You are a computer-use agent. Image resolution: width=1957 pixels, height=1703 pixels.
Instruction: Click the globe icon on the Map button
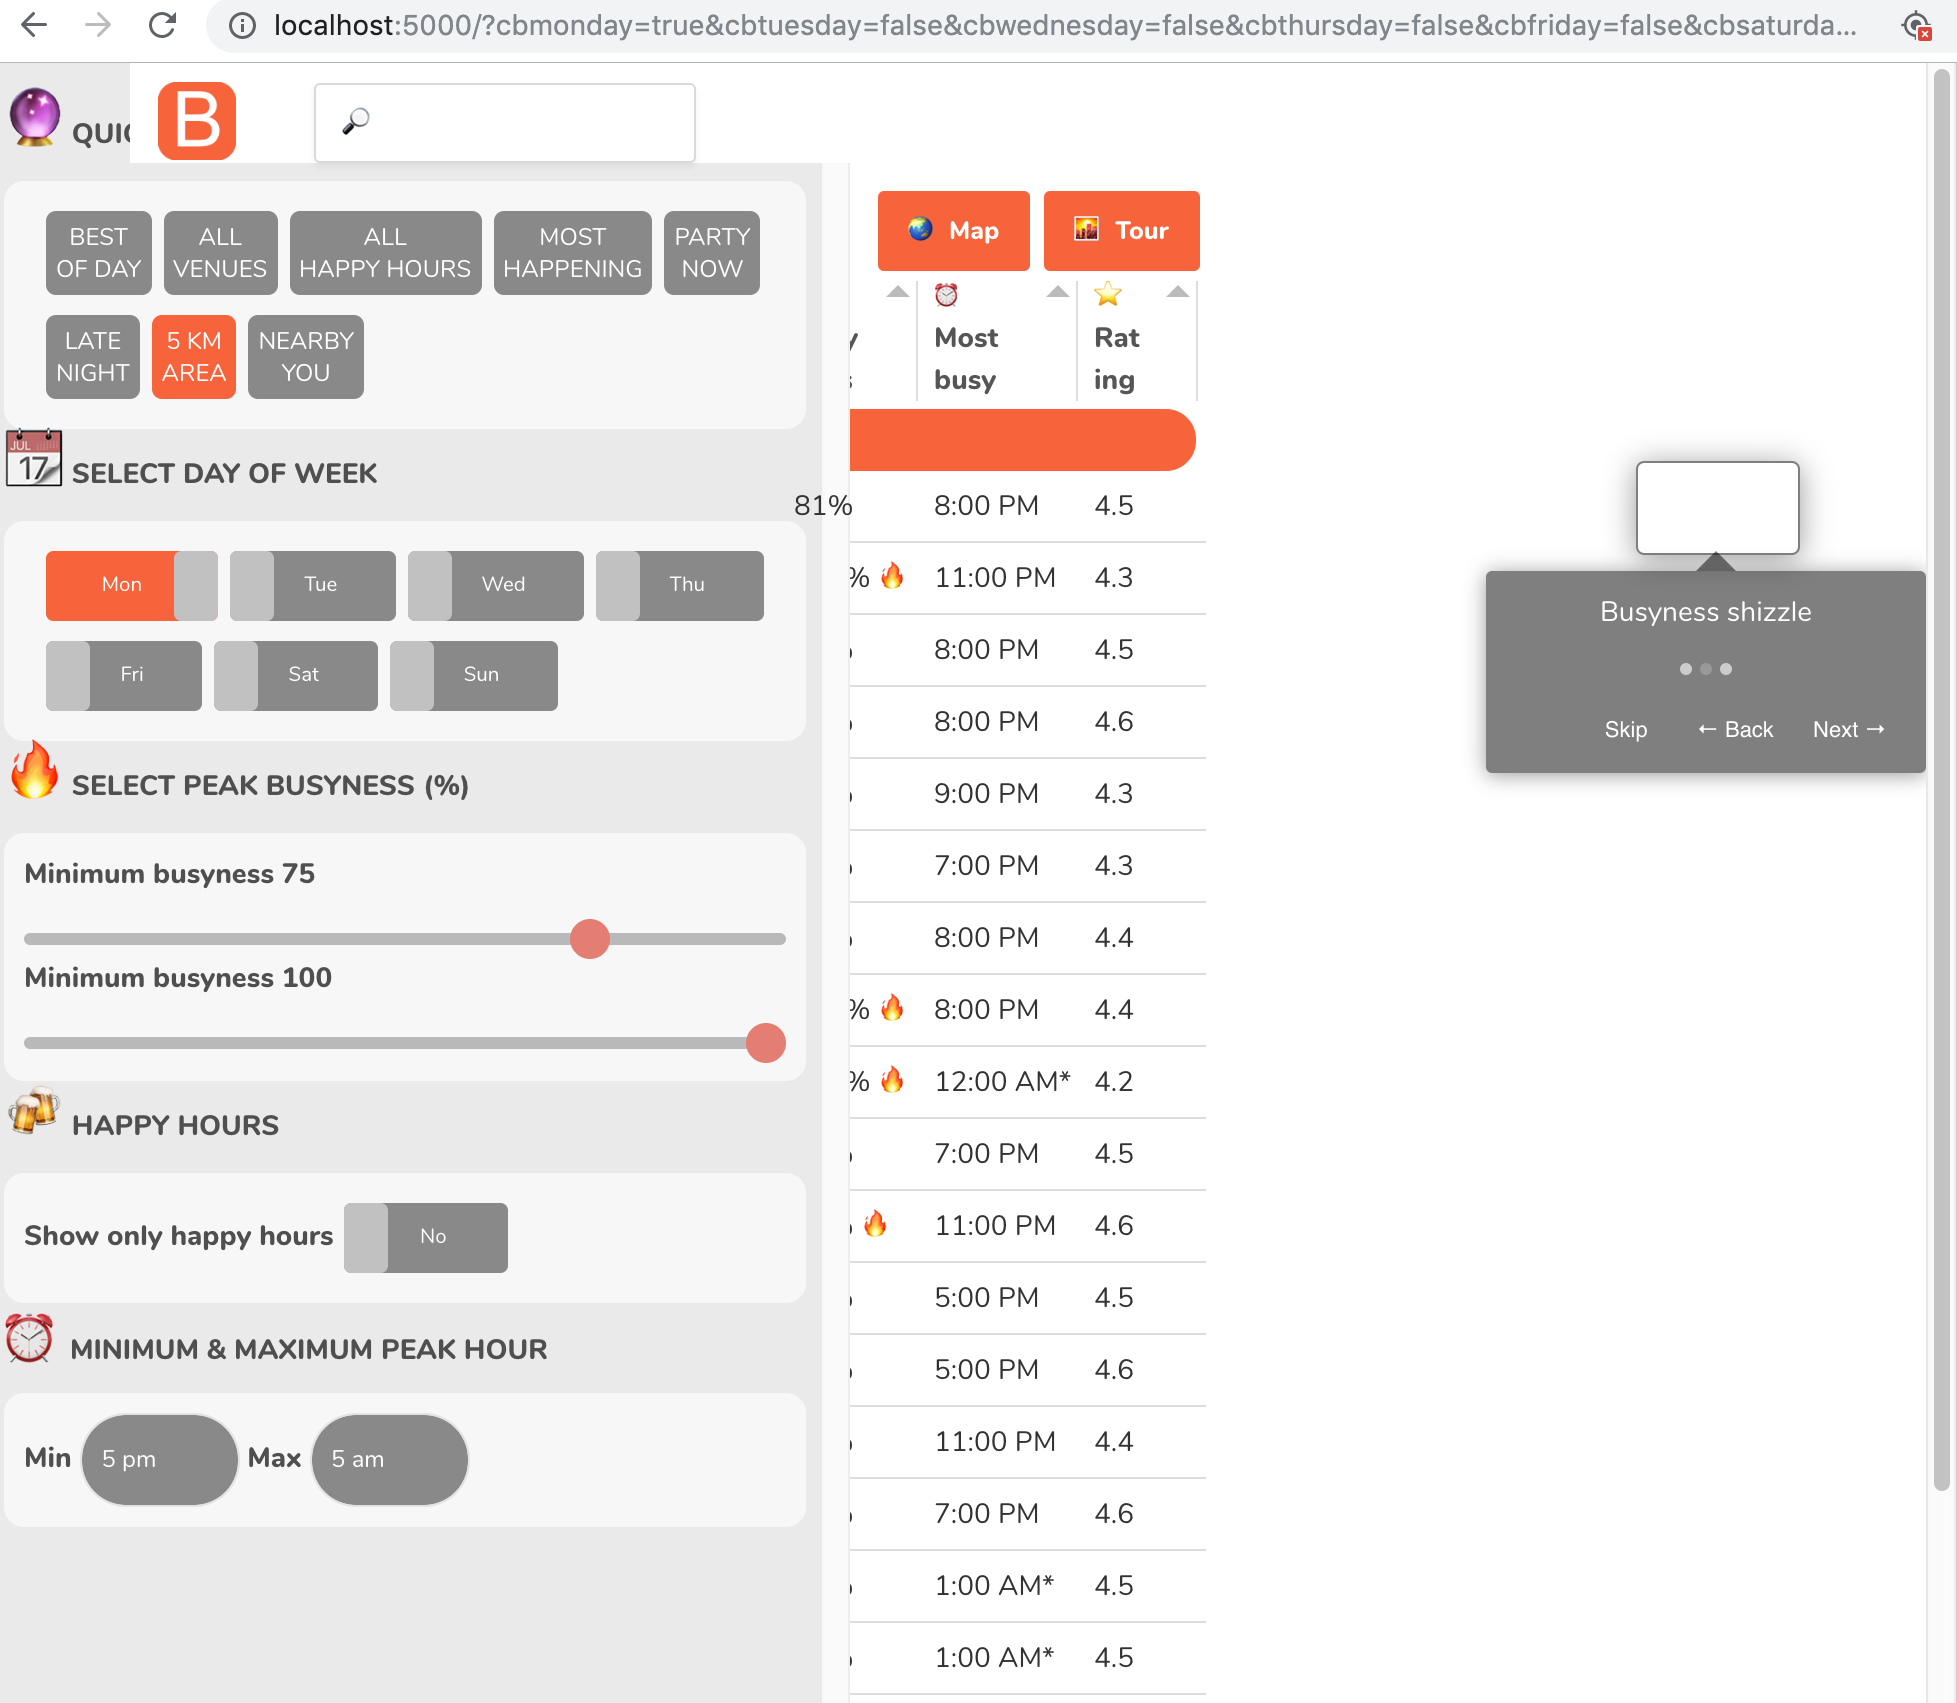921,230
